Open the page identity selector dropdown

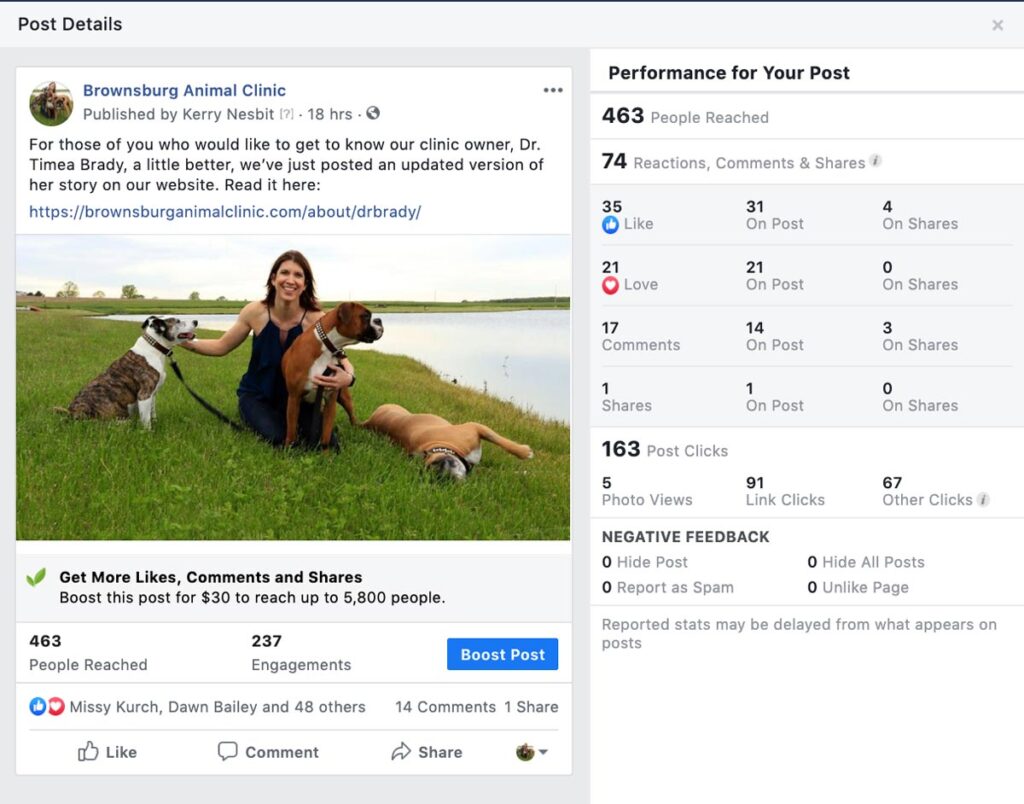[x=532, y=752]
